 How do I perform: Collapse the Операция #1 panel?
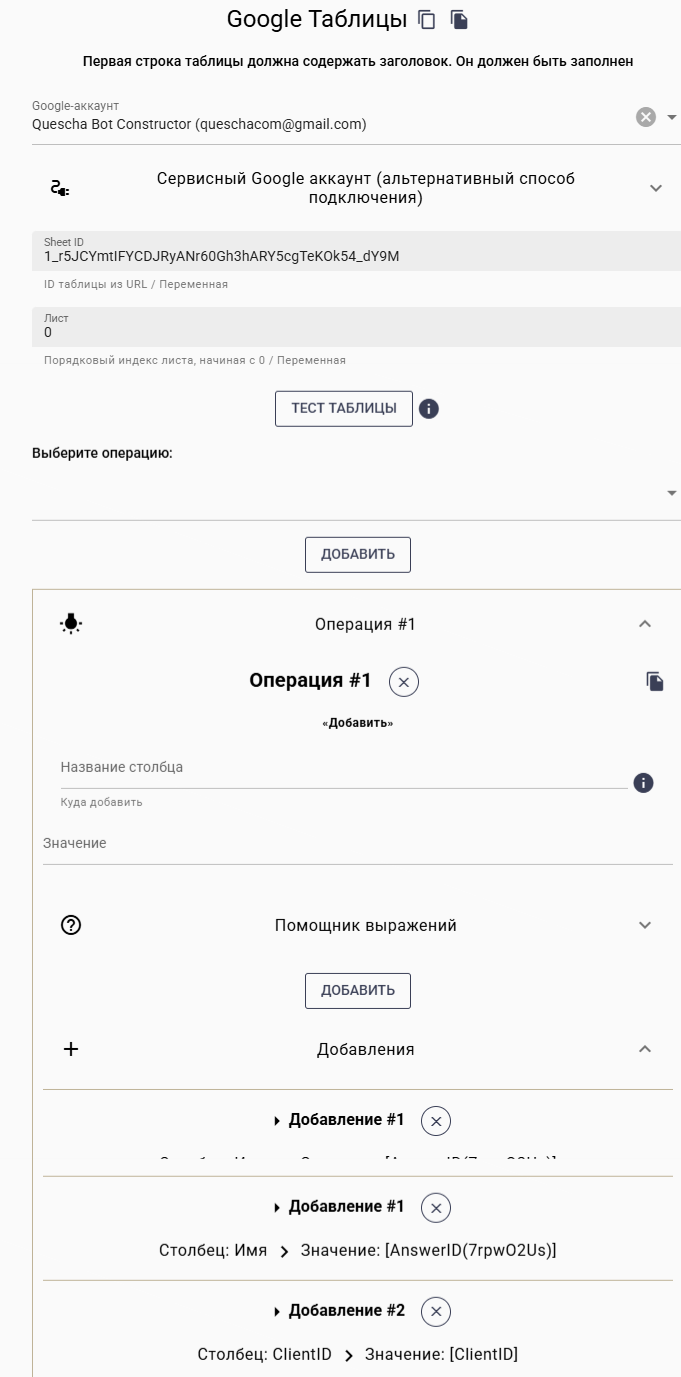(x=645, y=623)
